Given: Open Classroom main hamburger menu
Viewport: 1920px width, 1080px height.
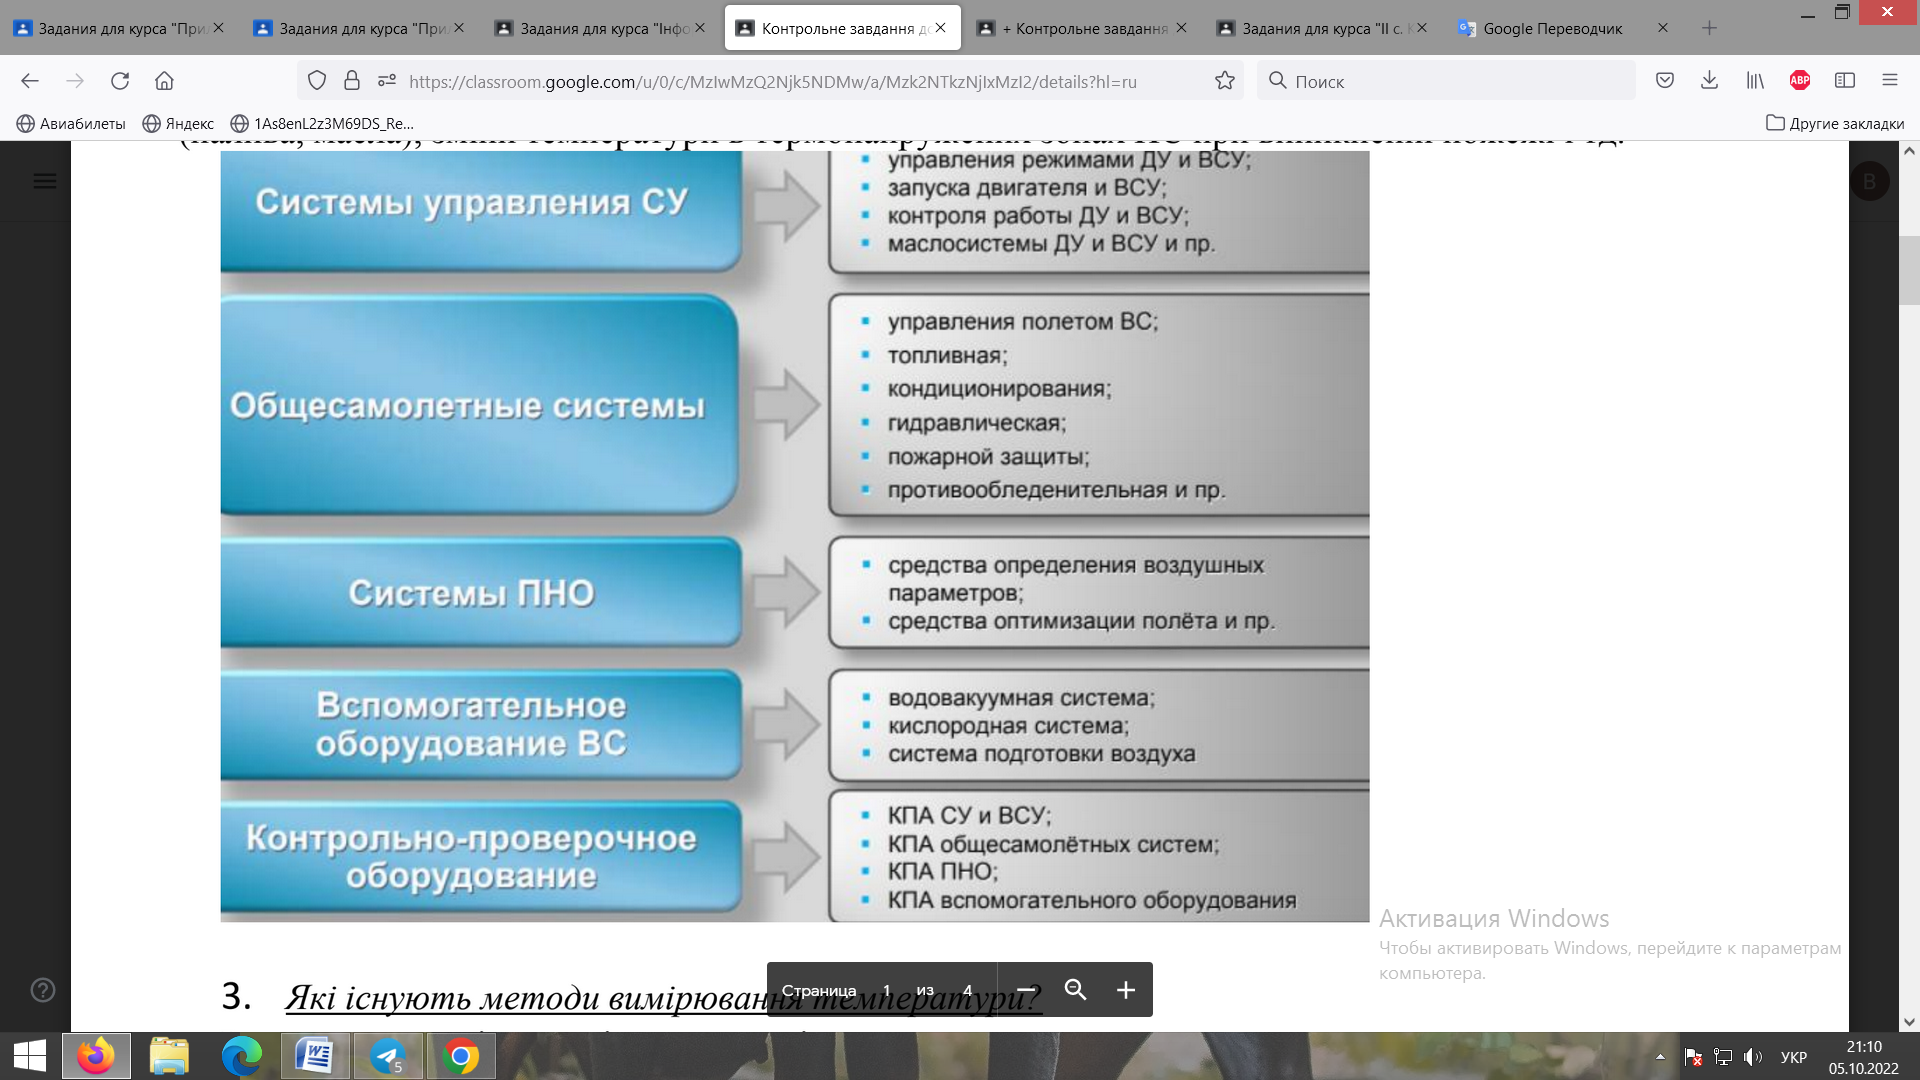Looking at the screenshot, I should (45, 181).
